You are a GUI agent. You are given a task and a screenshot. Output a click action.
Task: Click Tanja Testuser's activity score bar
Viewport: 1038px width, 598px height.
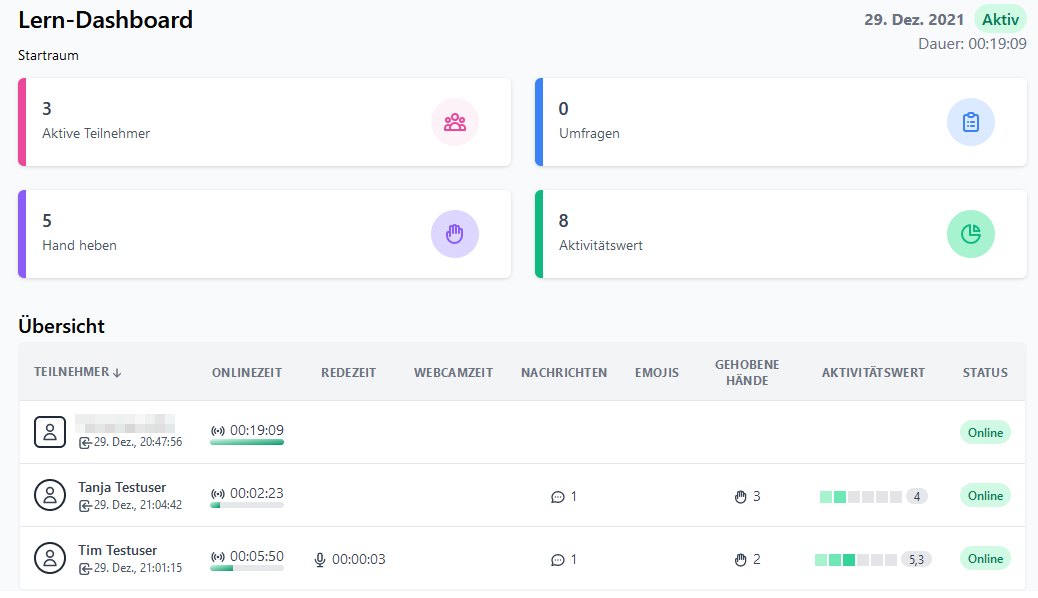[860, 496]
